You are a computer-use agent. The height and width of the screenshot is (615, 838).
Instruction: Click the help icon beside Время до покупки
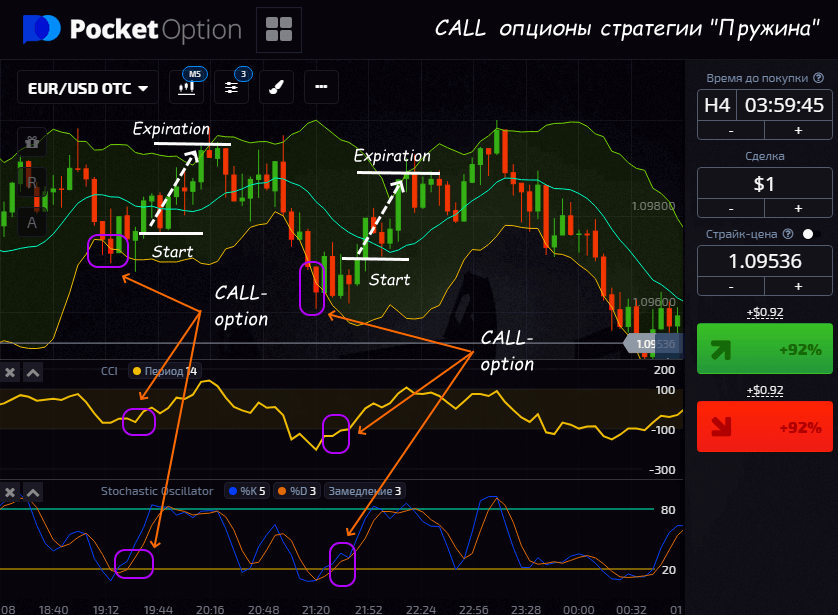point(818,78)
